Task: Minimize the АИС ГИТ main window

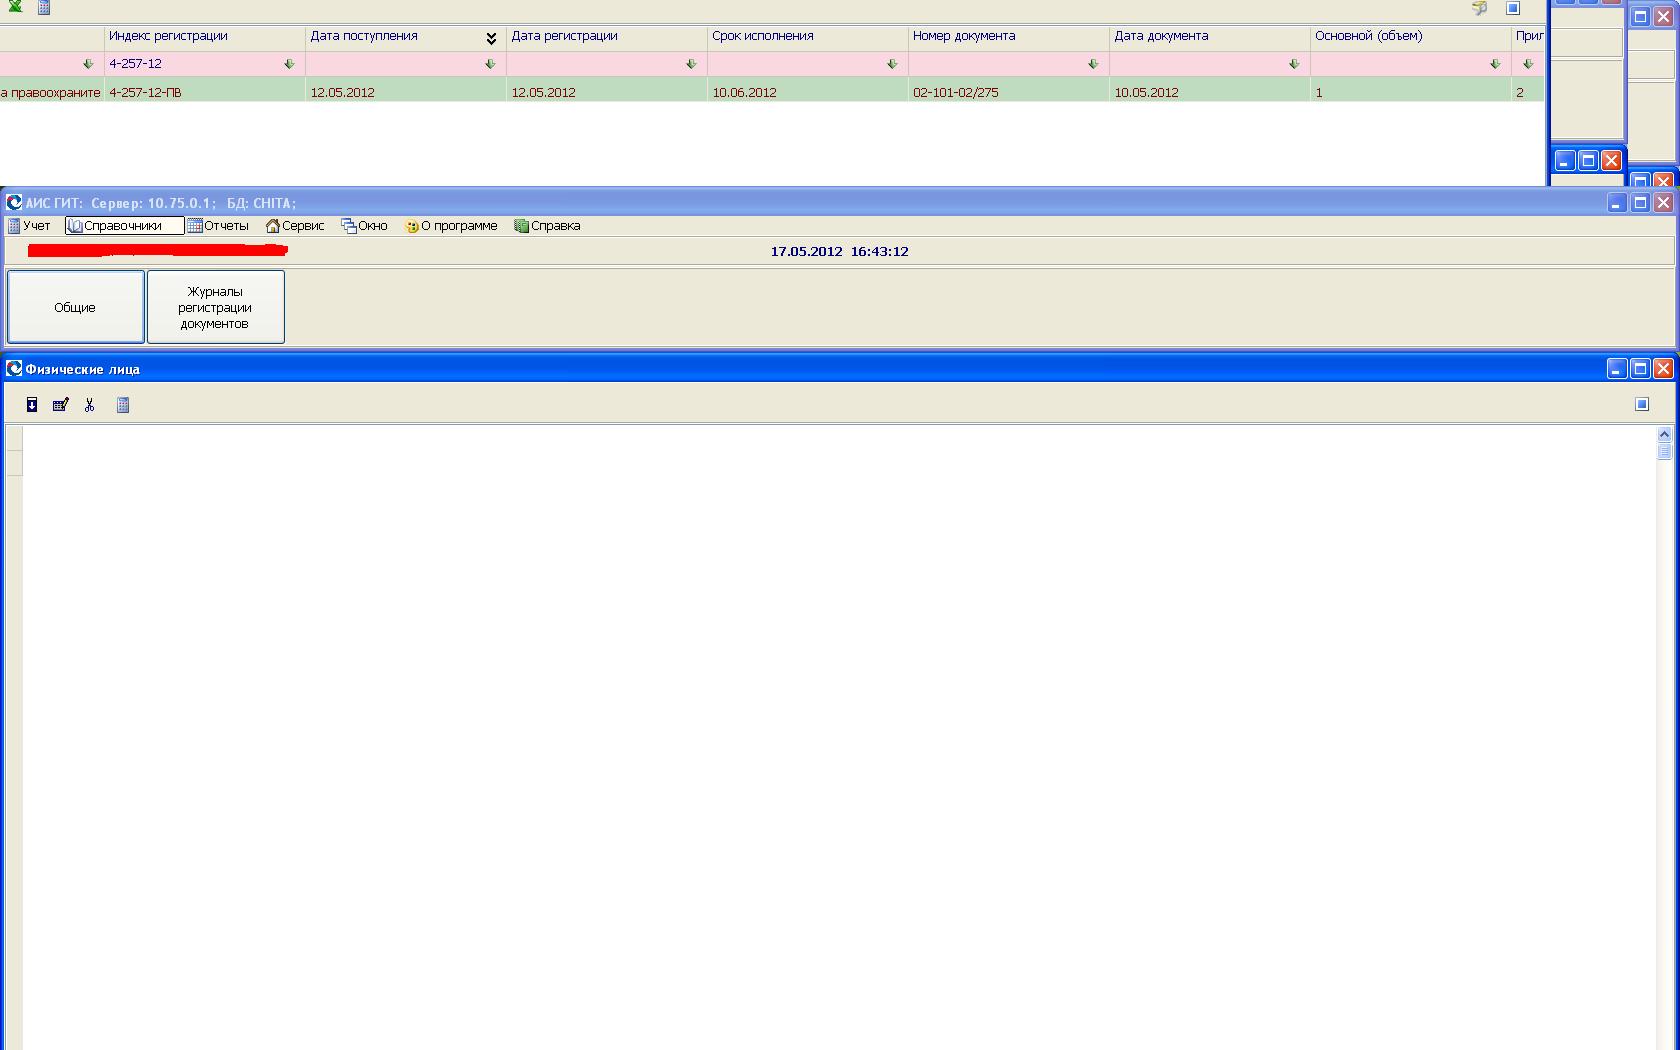Action: point(1617,203)
